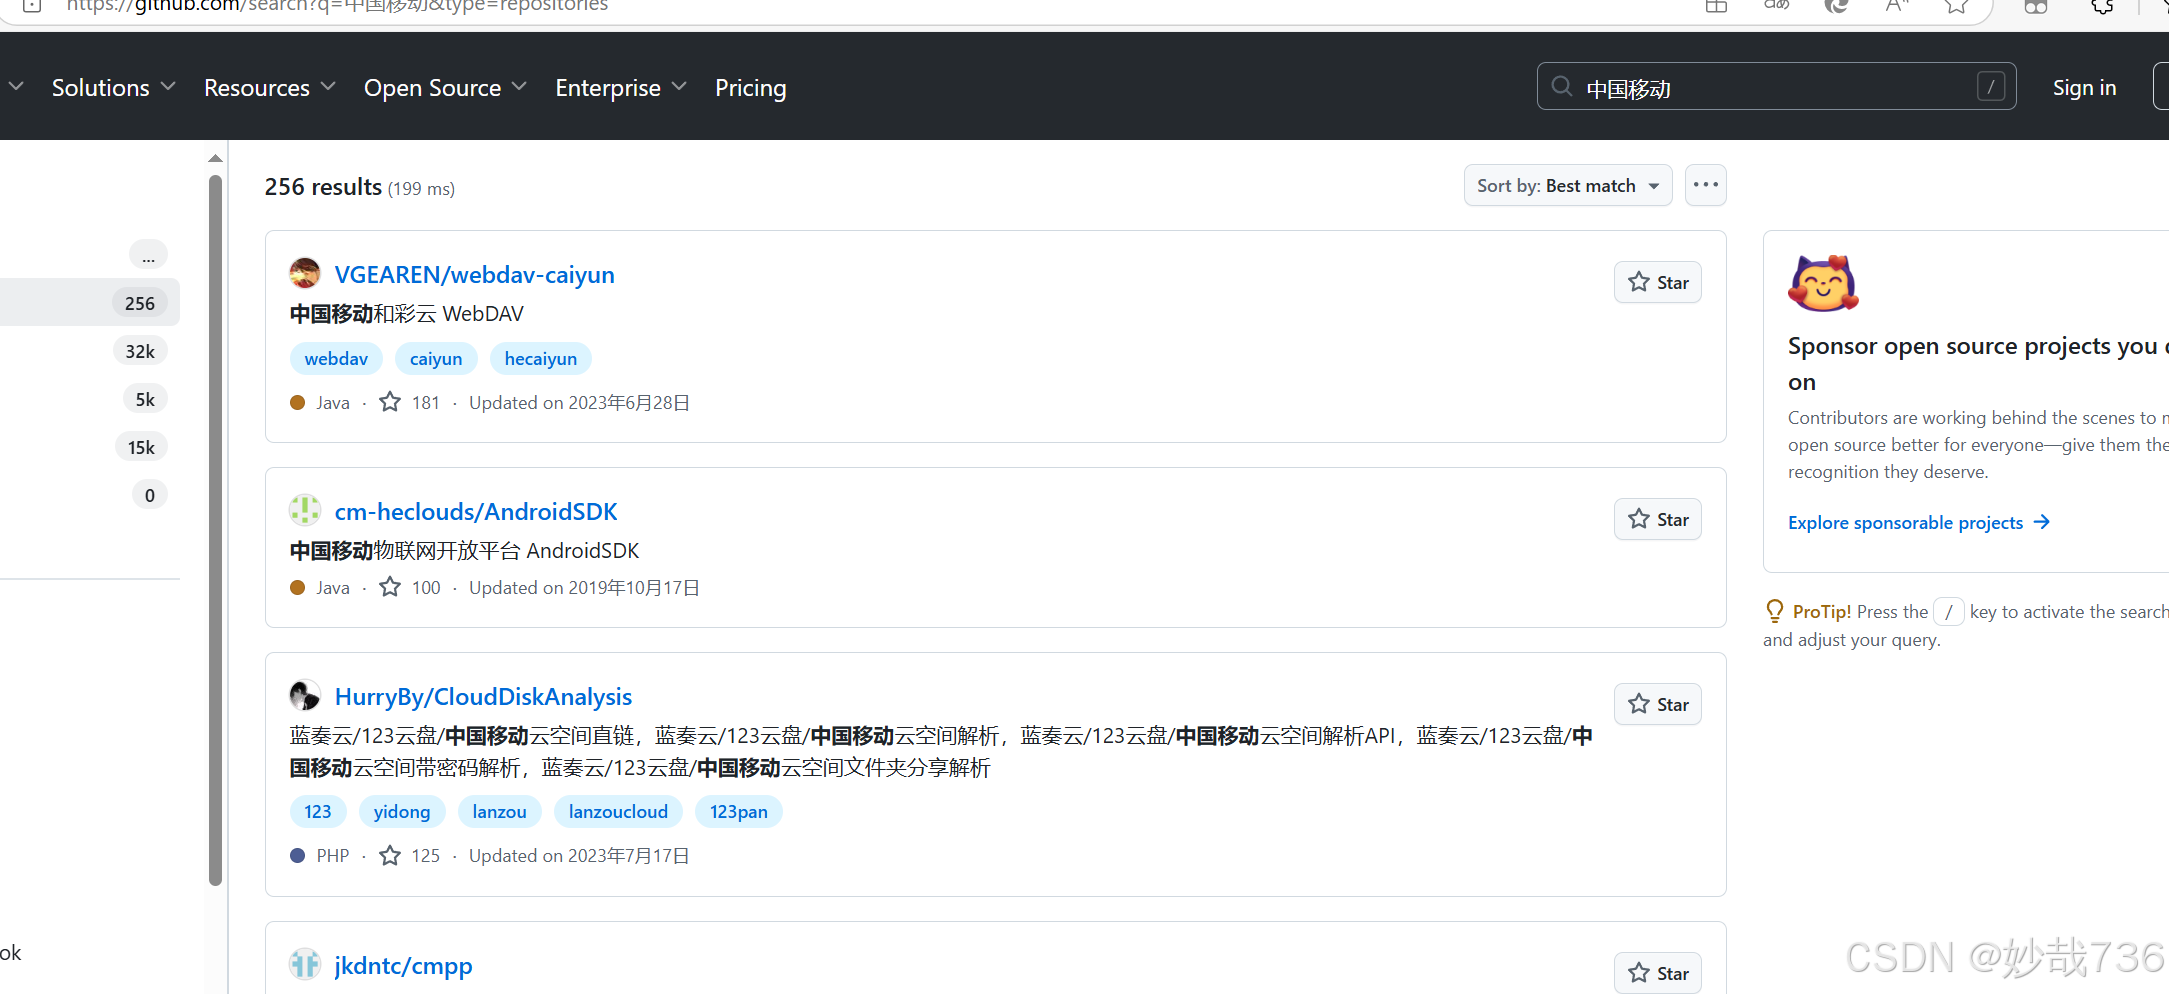Screen dimensions: 2169x994
Task: Select the 0 results filter count
Action: point(150,495)
